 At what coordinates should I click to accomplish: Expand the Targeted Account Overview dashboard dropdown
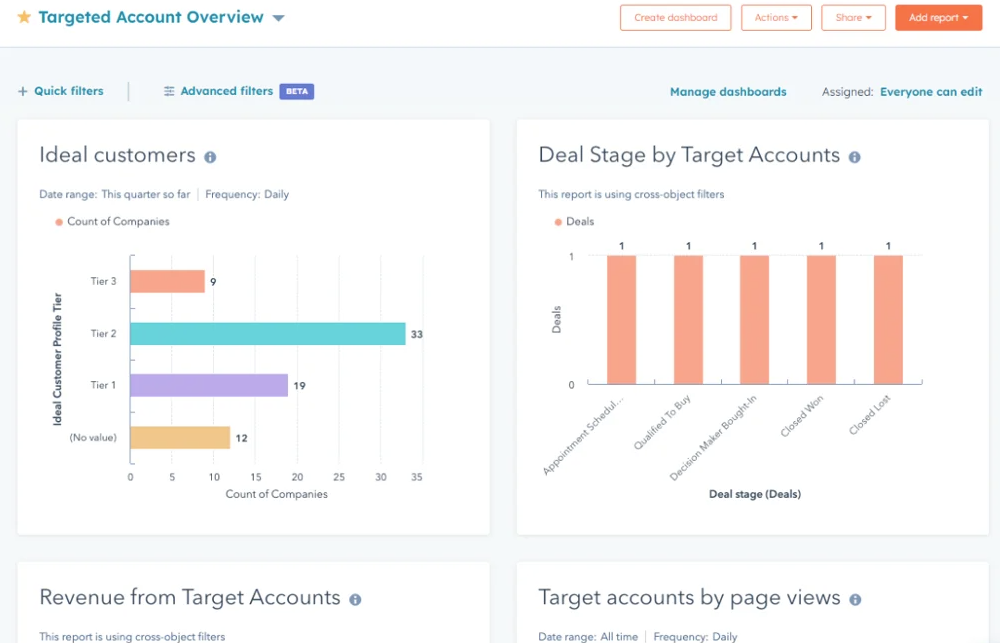coord(278,18)
